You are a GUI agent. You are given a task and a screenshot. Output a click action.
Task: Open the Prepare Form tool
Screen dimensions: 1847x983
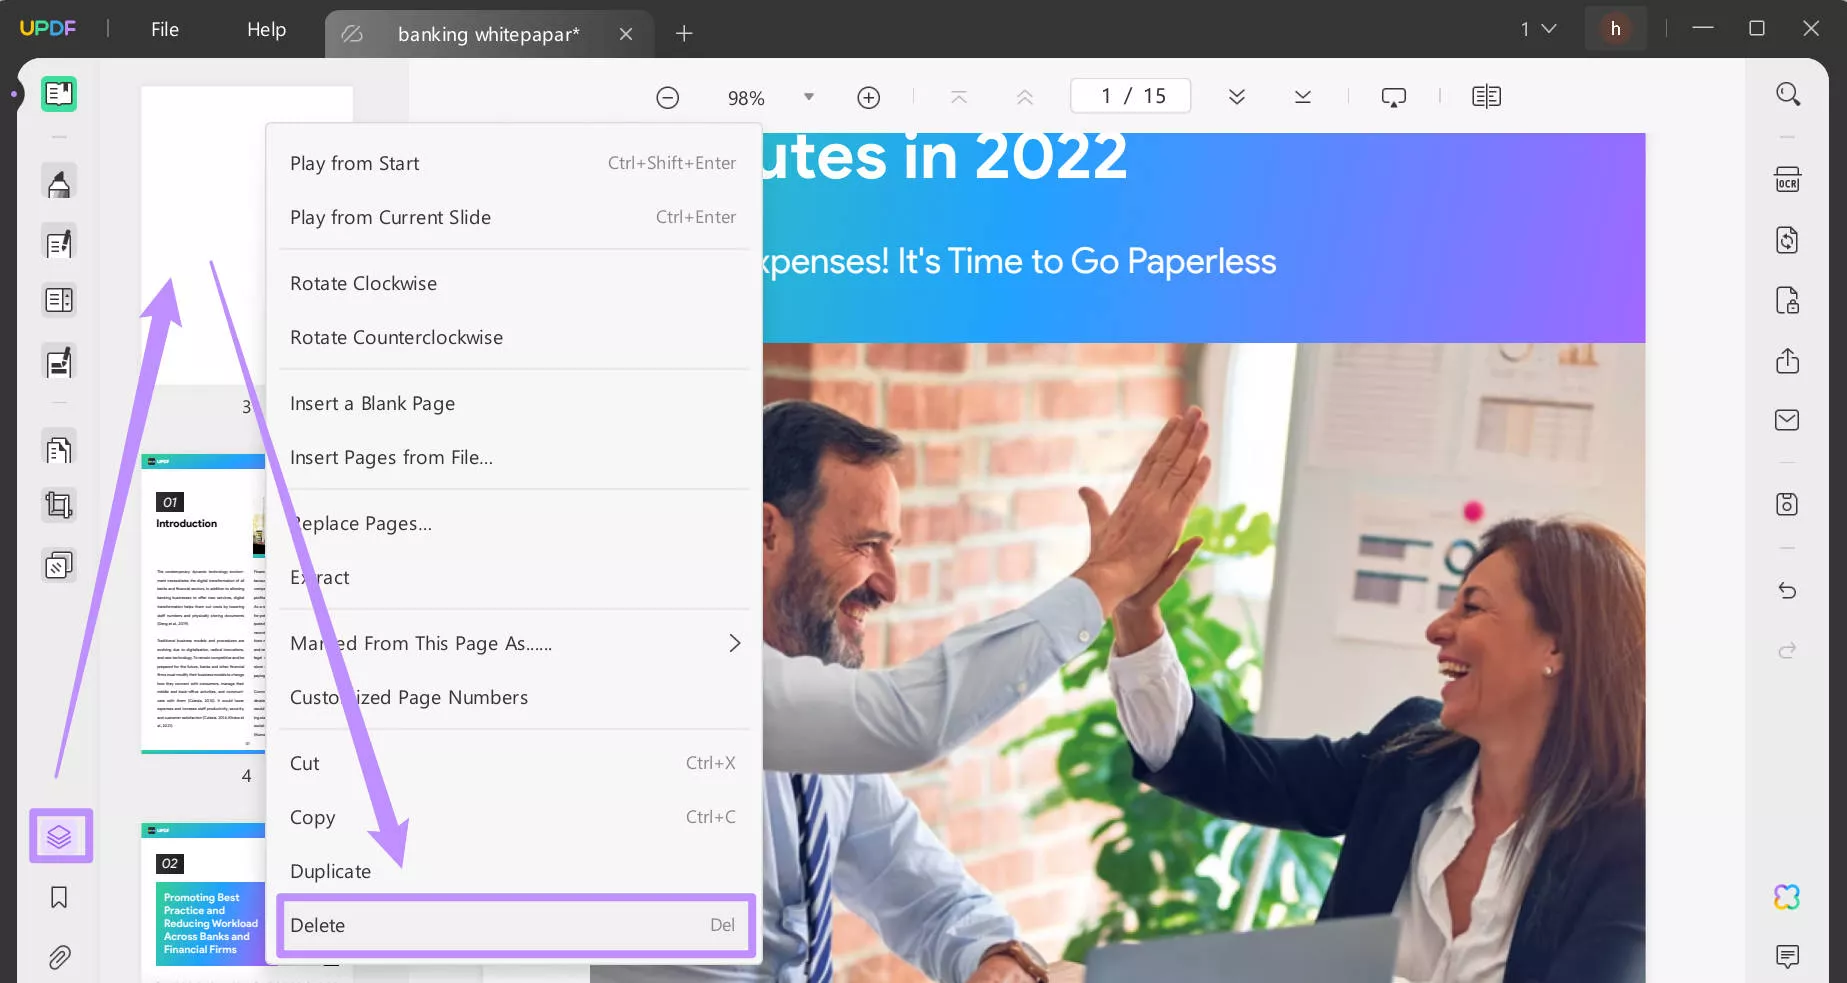point(59,300)
